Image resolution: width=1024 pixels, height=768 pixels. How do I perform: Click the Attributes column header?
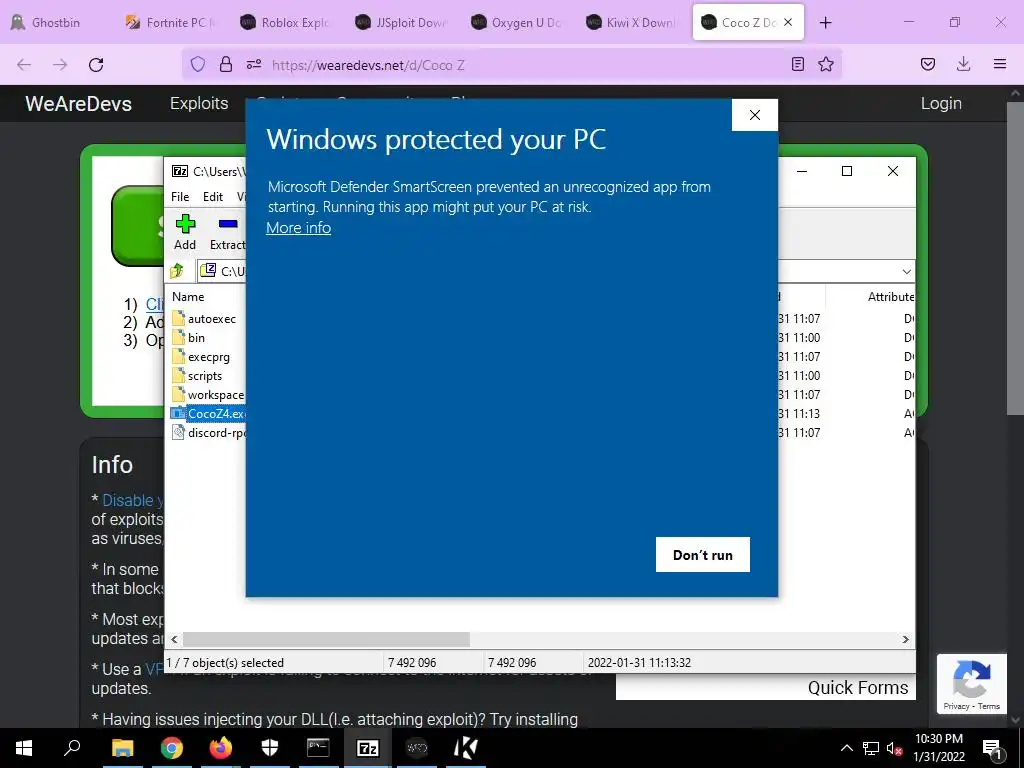[890, 296]
